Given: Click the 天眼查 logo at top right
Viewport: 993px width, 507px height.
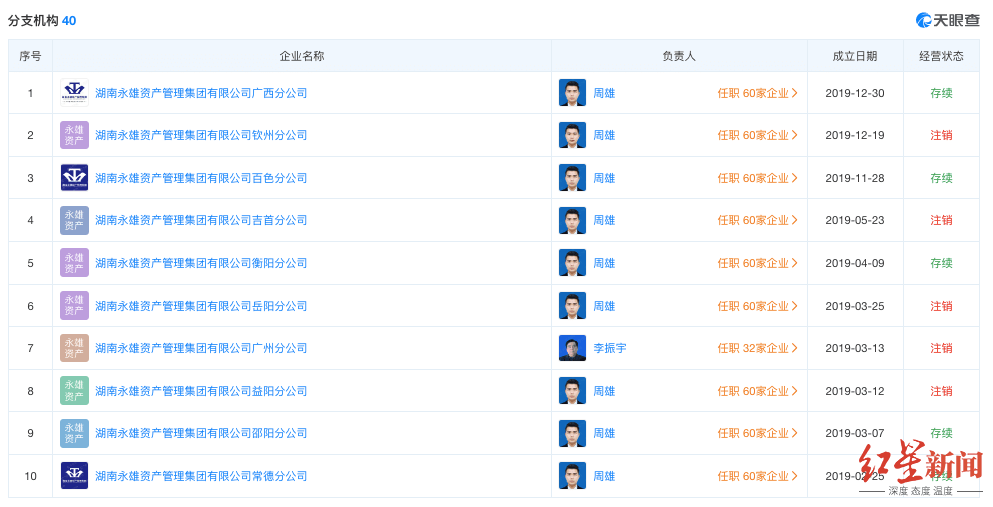Looking at the screenshot, I should (947, 20).
